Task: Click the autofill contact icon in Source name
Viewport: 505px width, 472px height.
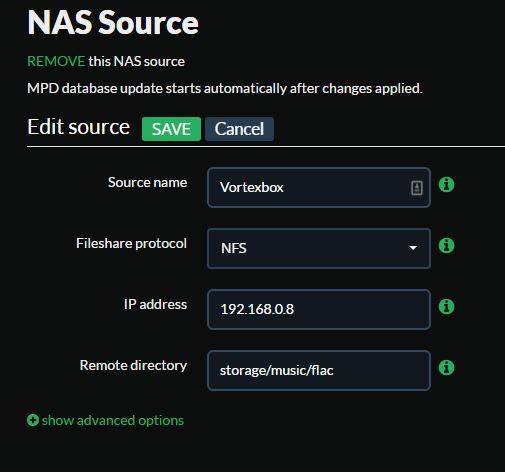Action: pyautogui.click(x=417, y=188)
